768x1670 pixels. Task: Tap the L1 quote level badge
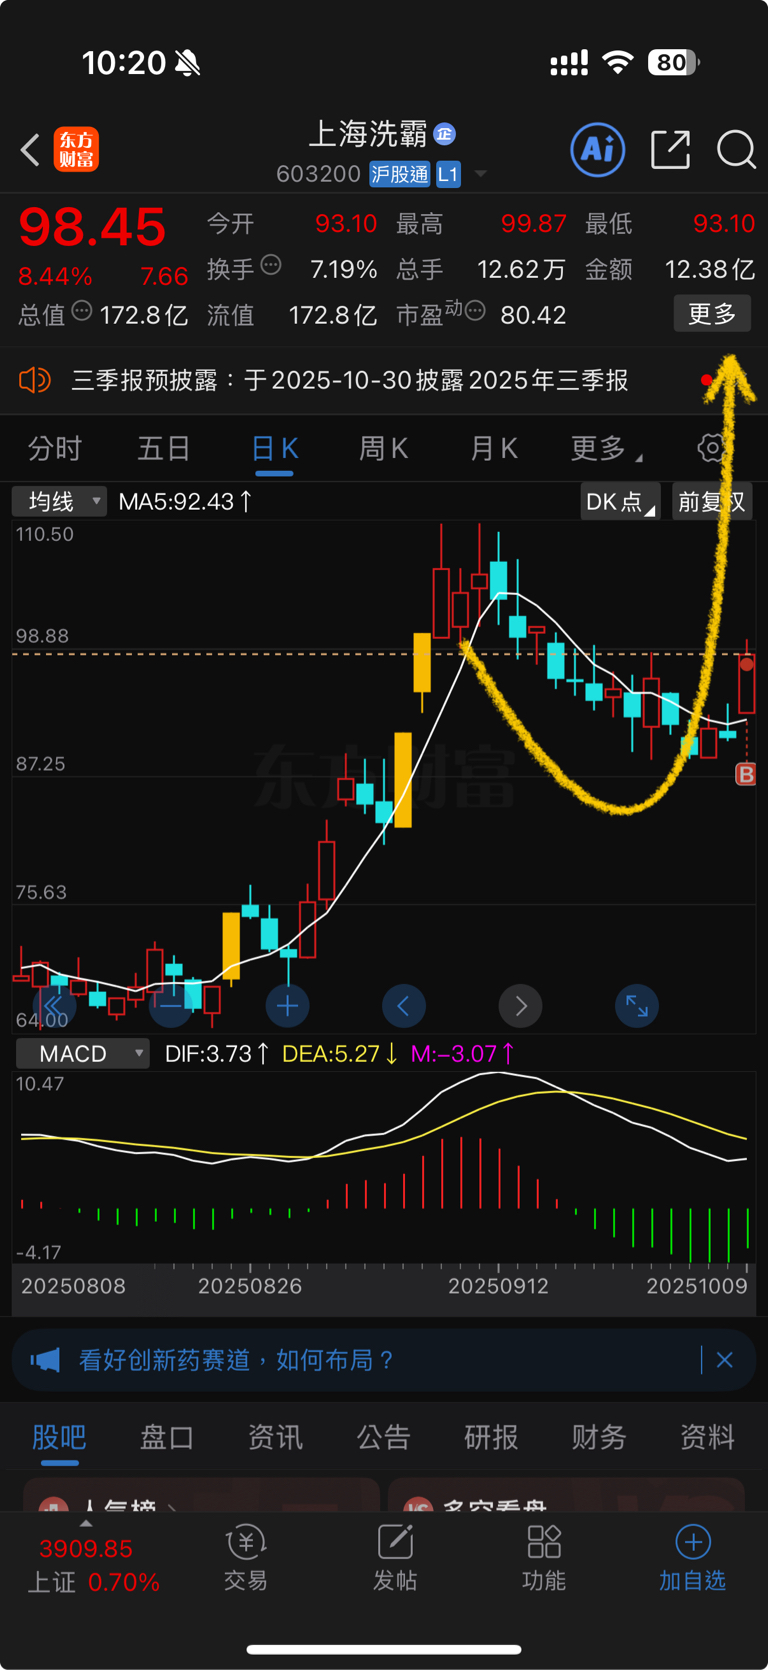tap(448, 174)
